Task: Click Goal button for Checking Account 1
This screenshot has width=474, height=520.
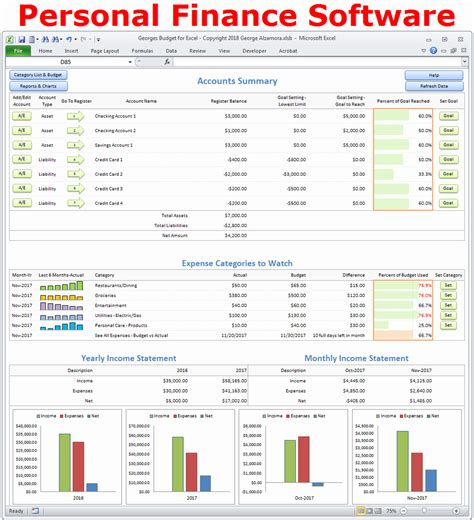Action: [449, 116]
